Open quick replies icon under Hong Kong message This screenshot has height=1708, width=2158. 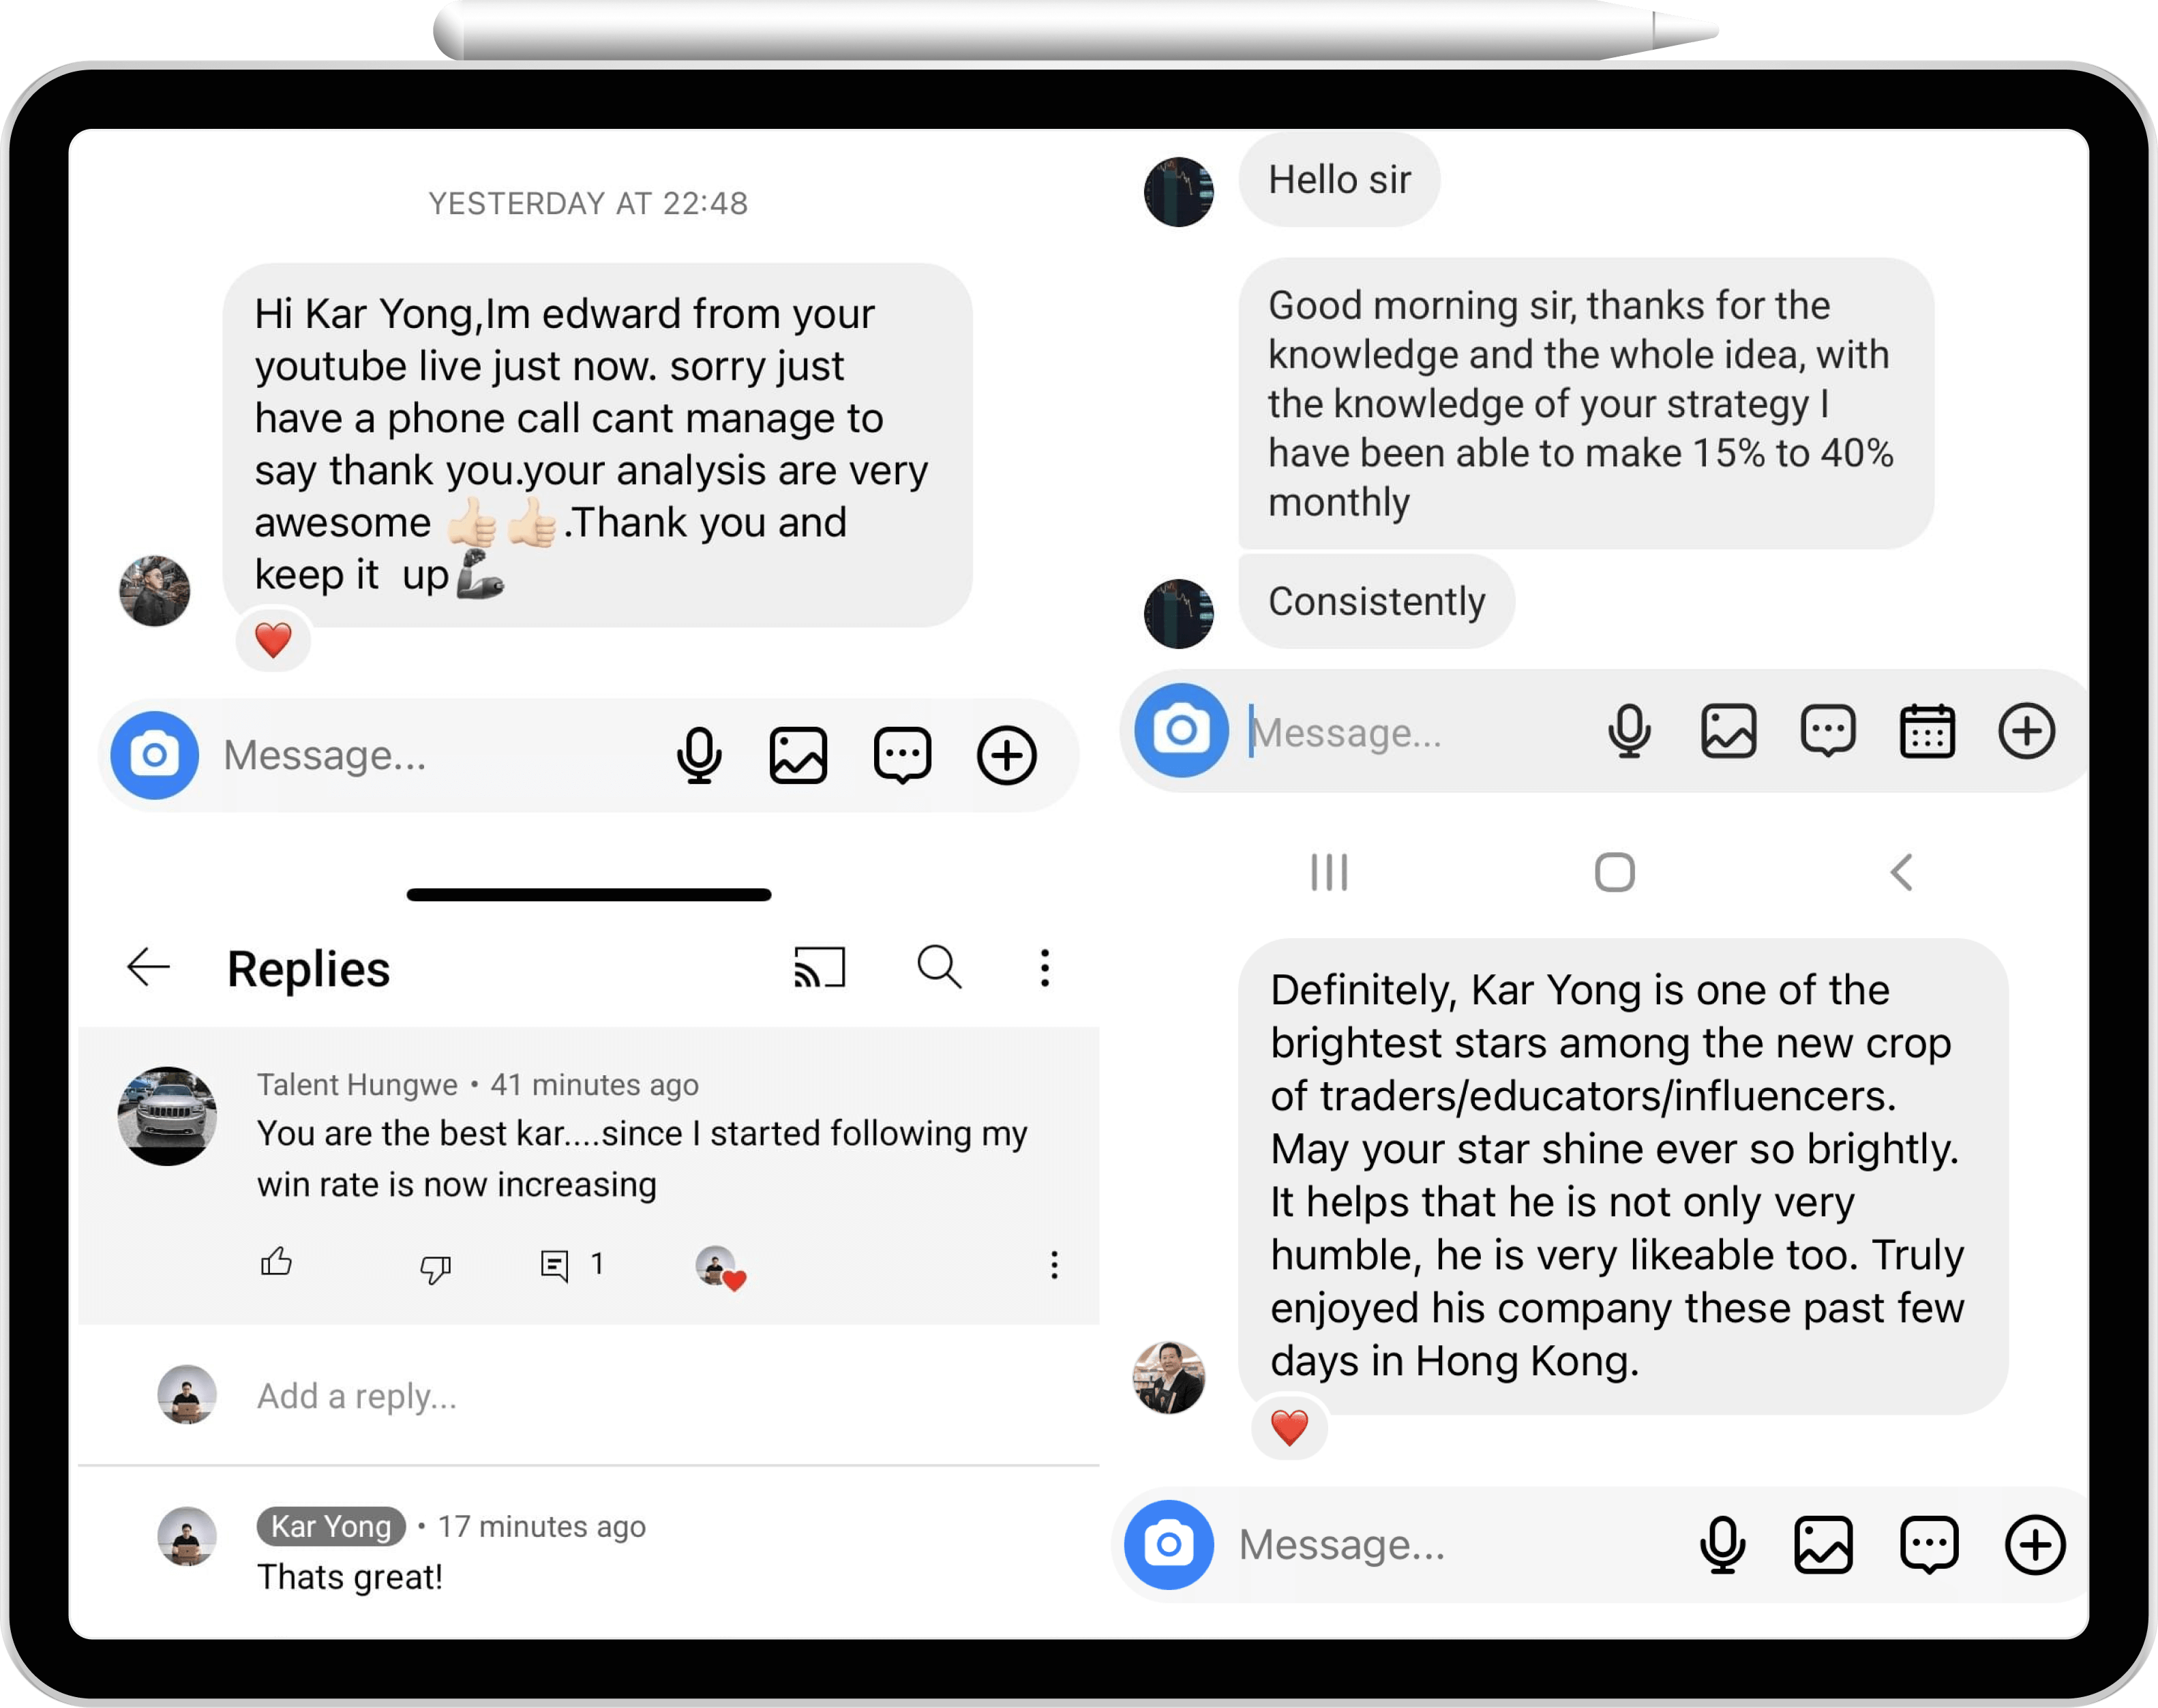pyautogui.click(x=1929, y=1545)
